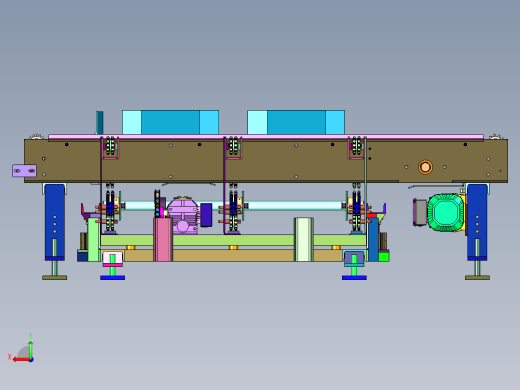
Task: Select the lilac slotted bracket on the frame end
Action: [x=24, y=171]
